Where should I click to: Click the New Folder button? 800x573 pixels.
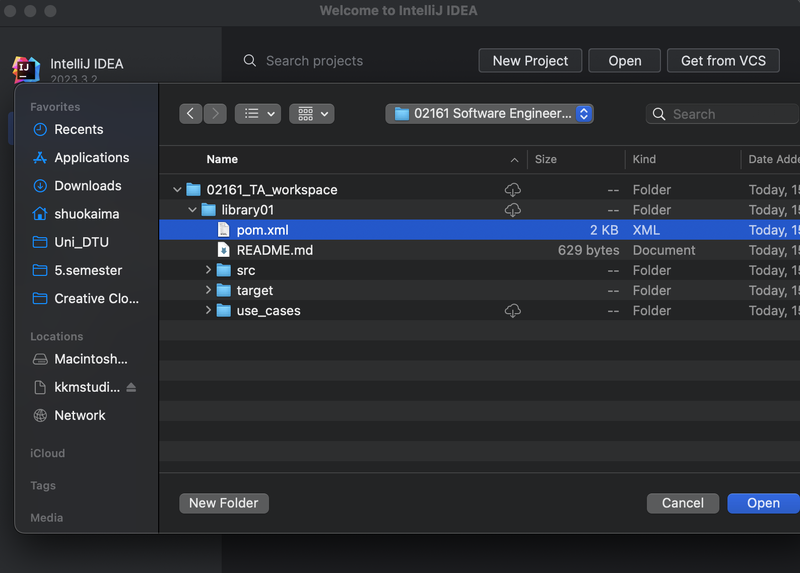coord(223,503)
